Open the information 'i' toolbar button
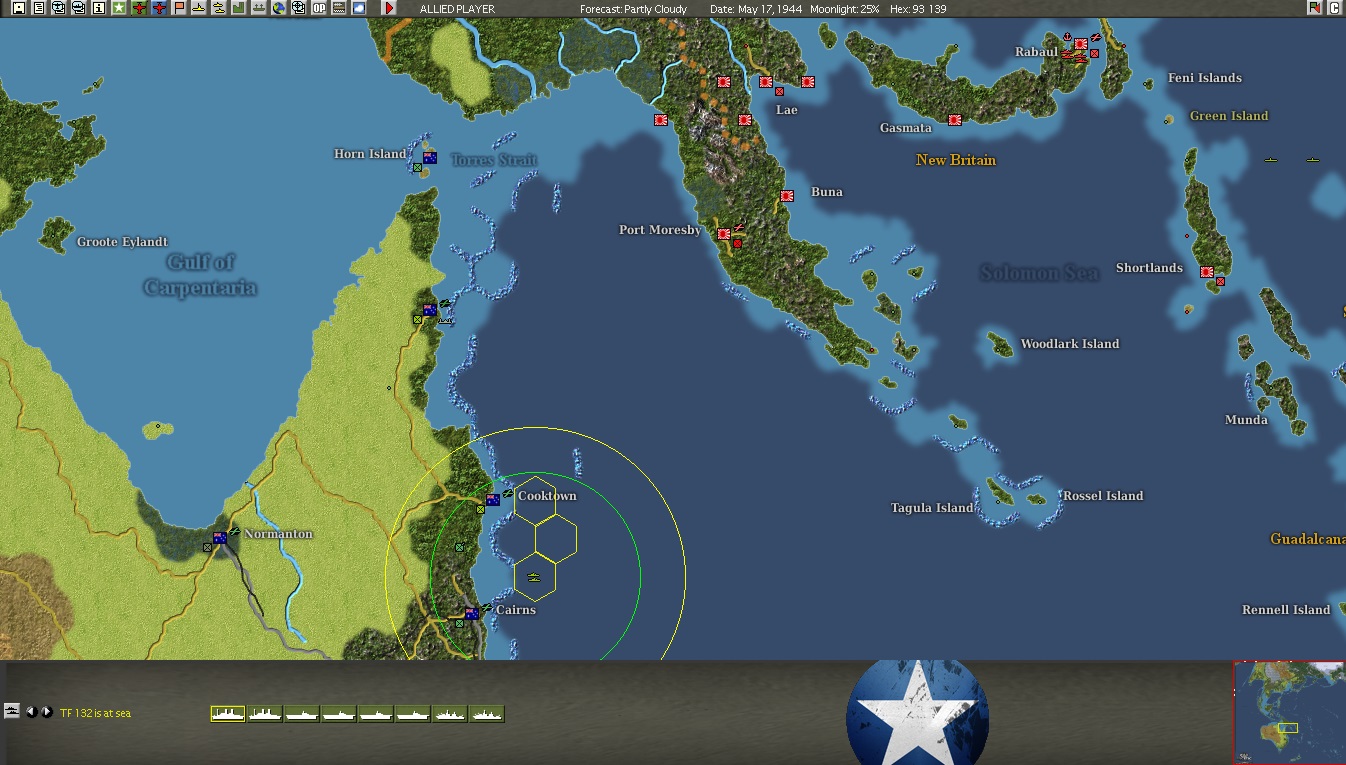This screenshot has height=765, width=1346. [98, 8]
